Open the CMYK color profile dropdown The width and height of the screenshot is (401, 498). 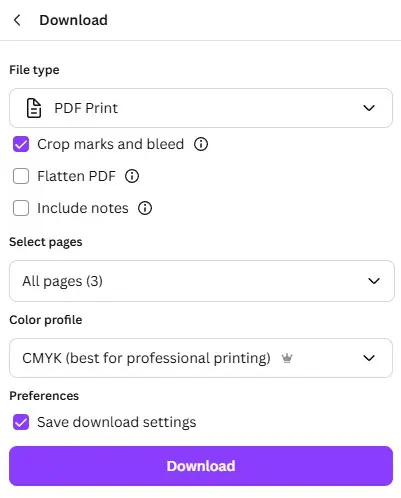[x=201, y=358]
